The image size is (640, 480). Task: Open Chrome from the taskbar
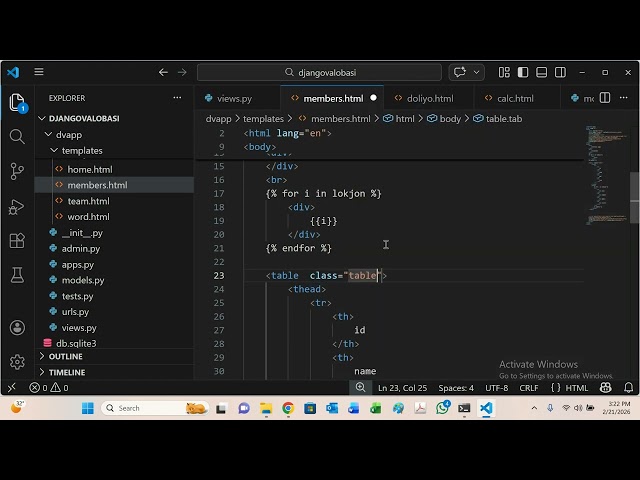(x=288, y=408)
